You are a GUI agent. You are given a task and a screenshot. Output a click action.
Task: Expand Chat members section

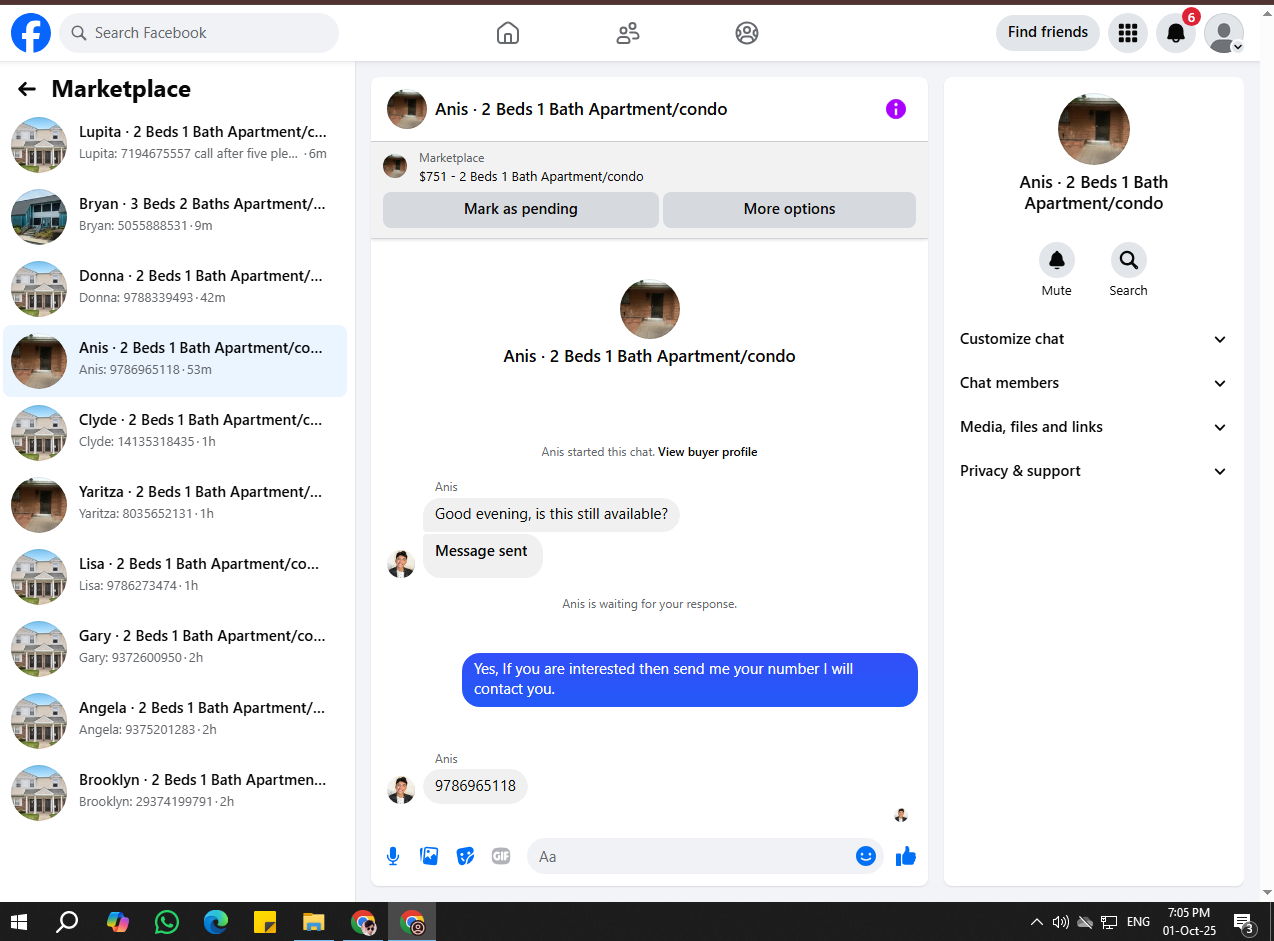[x=1094, y=383]
